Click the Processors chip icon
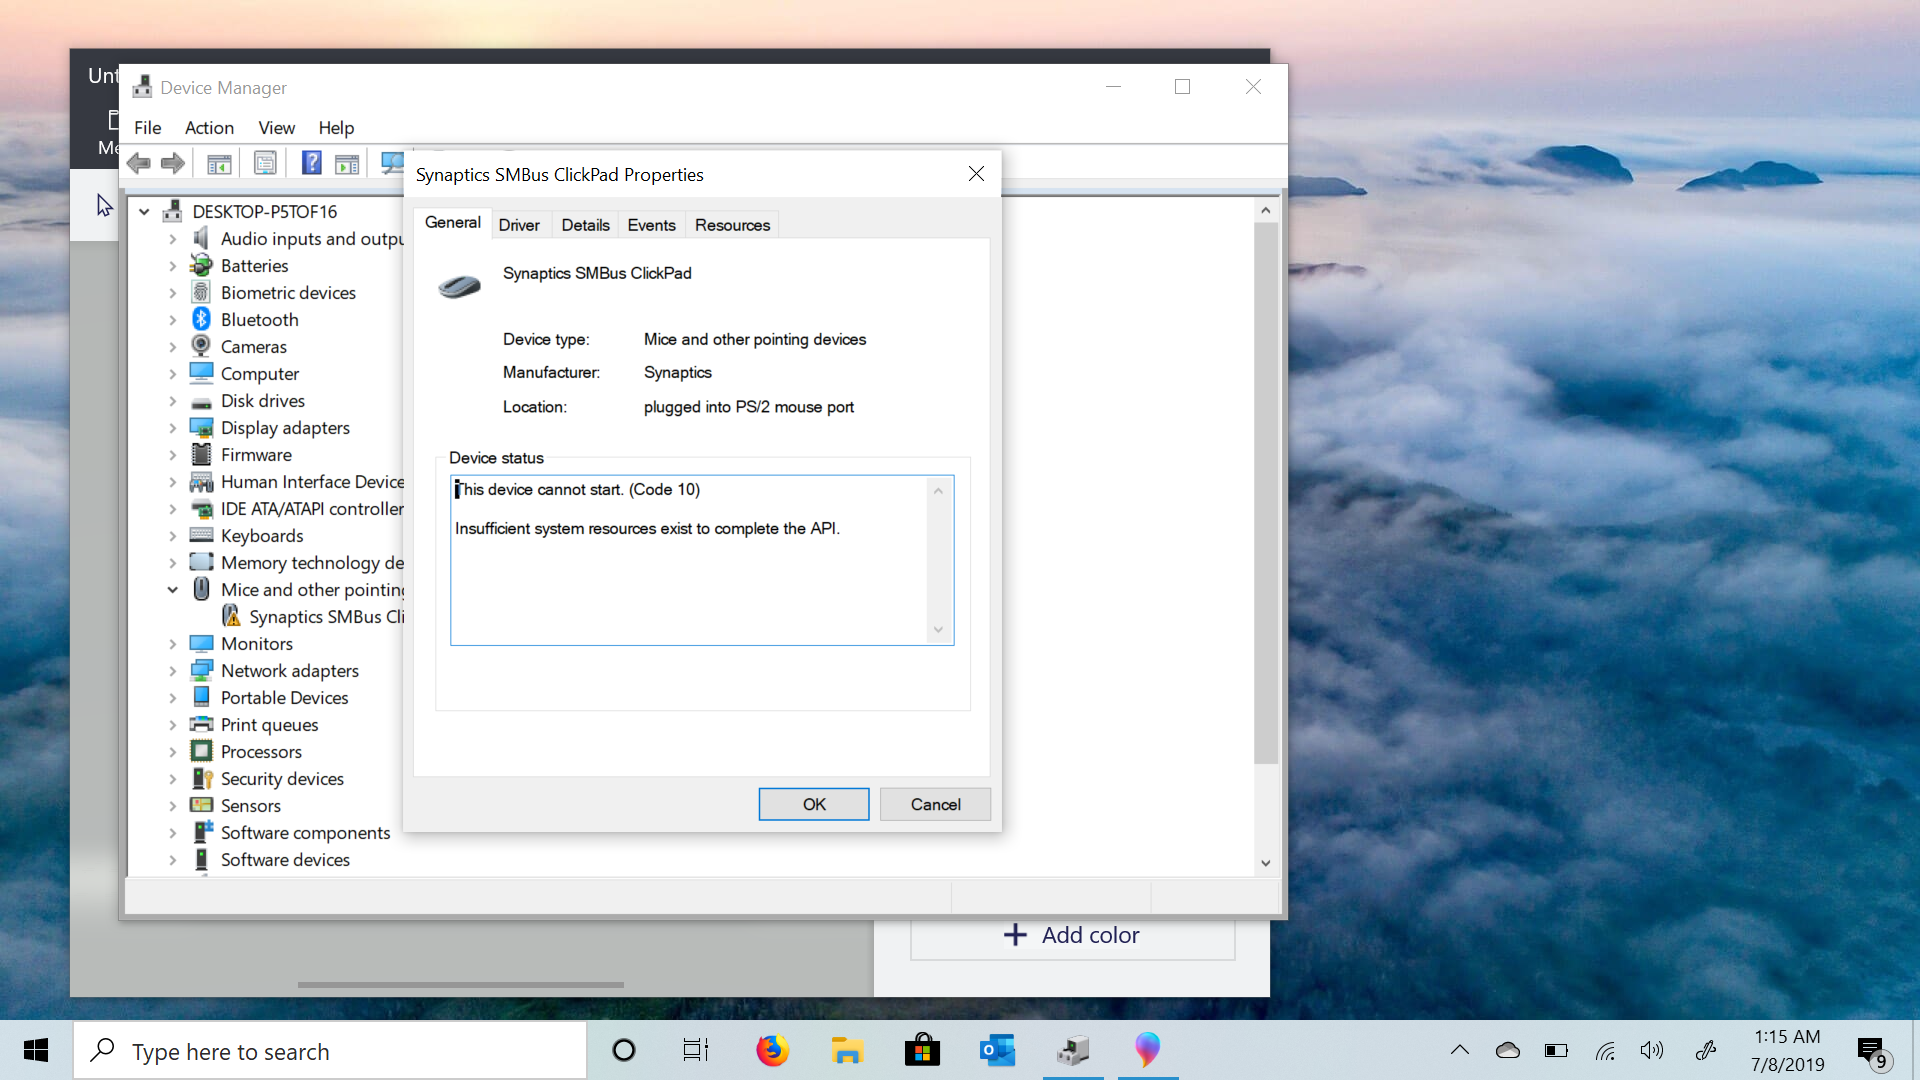The height and width of the screenshot is (1080, 1920). tap(201, 751)
